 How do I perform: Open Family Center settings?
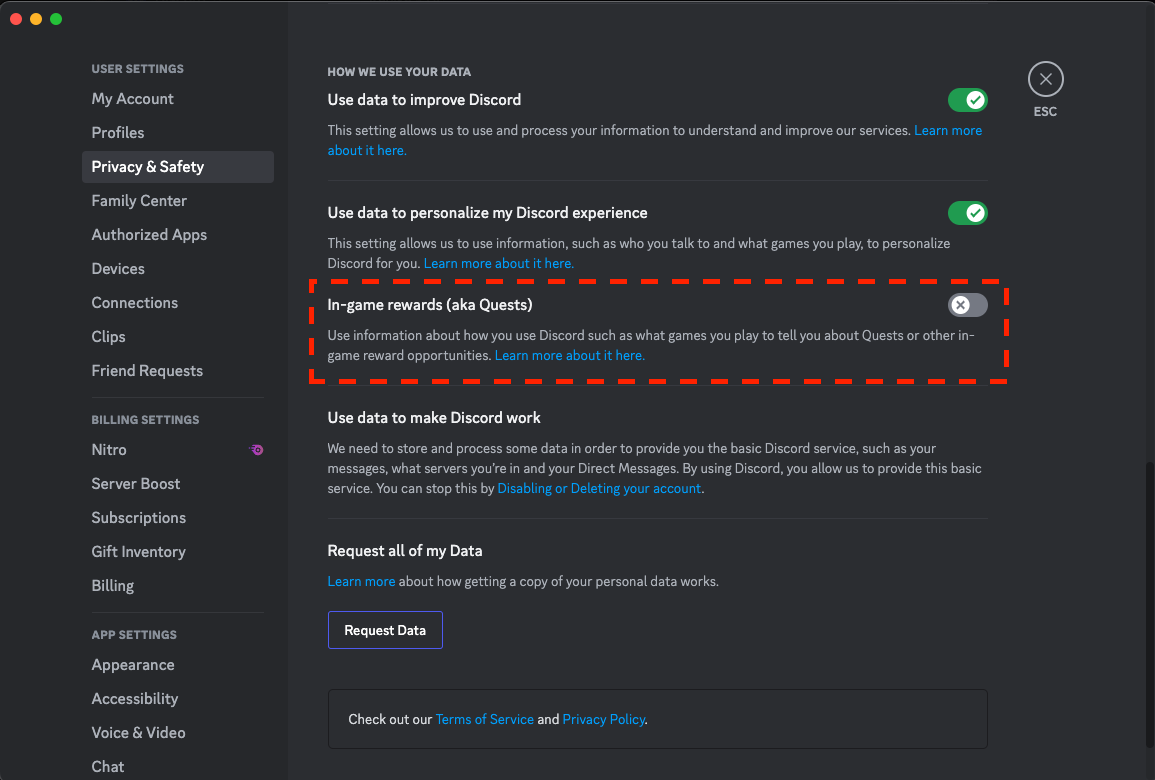tap(138, 200)
